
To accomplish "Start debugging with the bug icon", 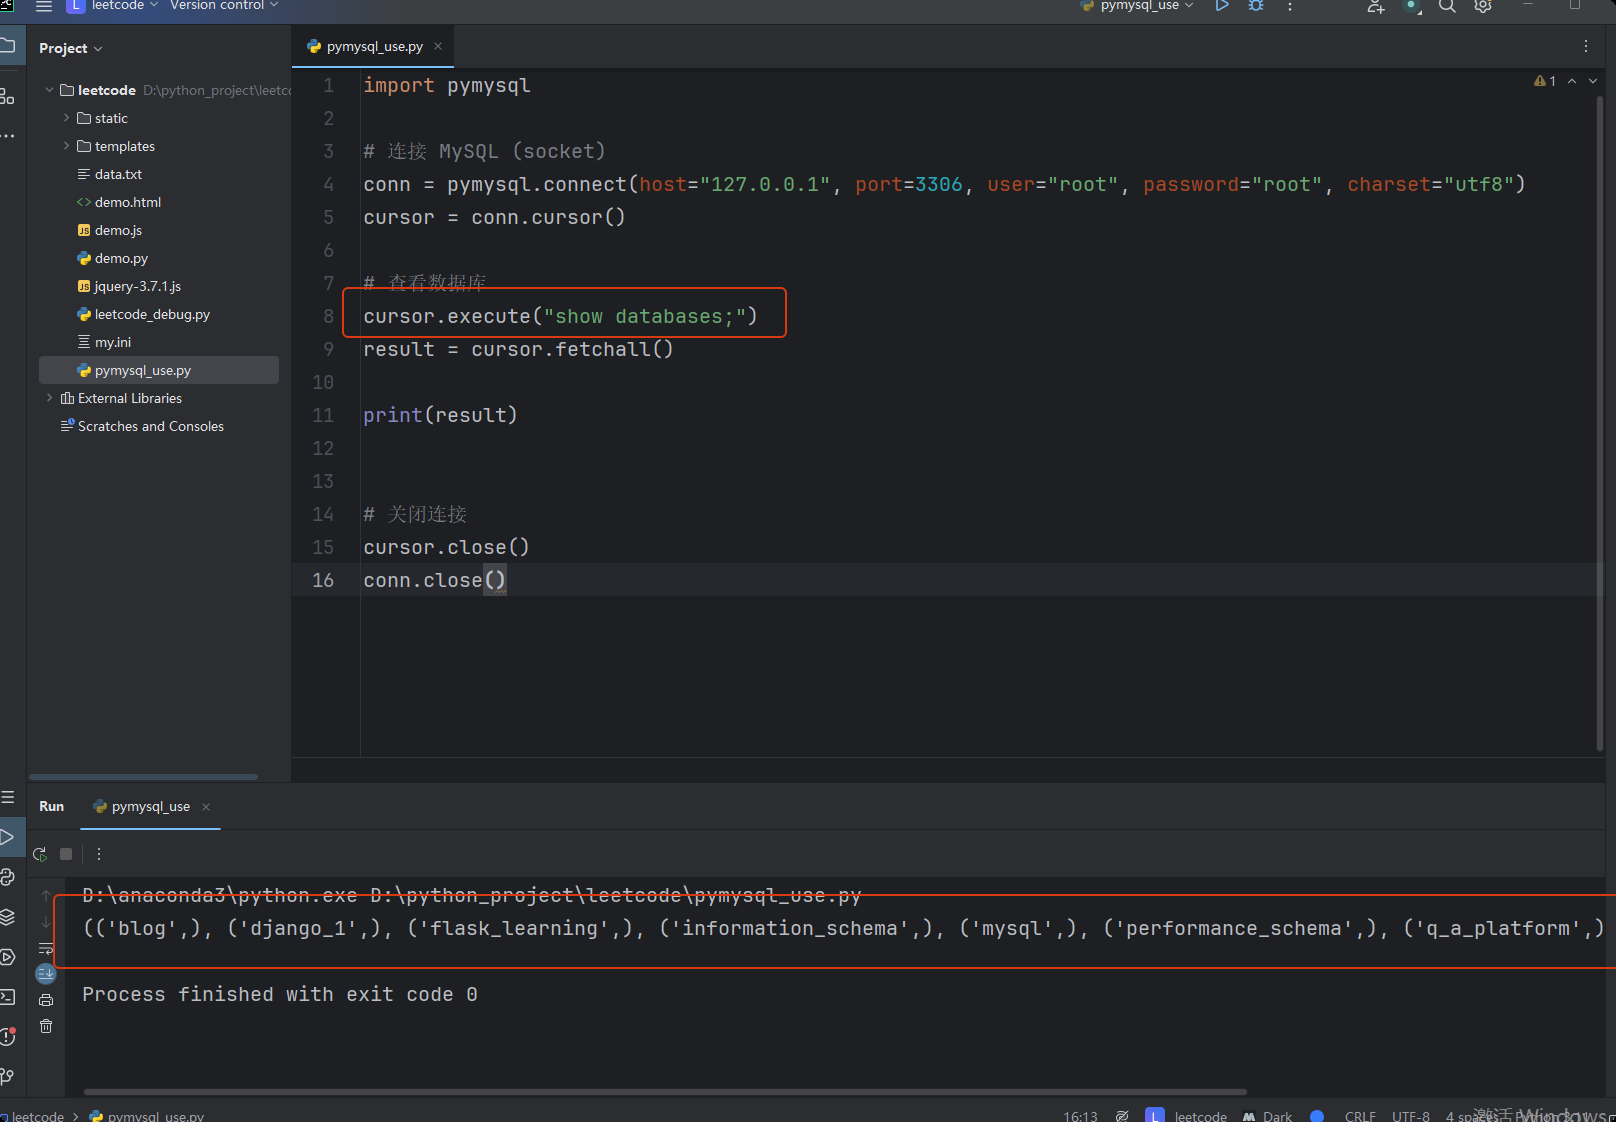I will pyautogui.click(x=1256, y=6).
